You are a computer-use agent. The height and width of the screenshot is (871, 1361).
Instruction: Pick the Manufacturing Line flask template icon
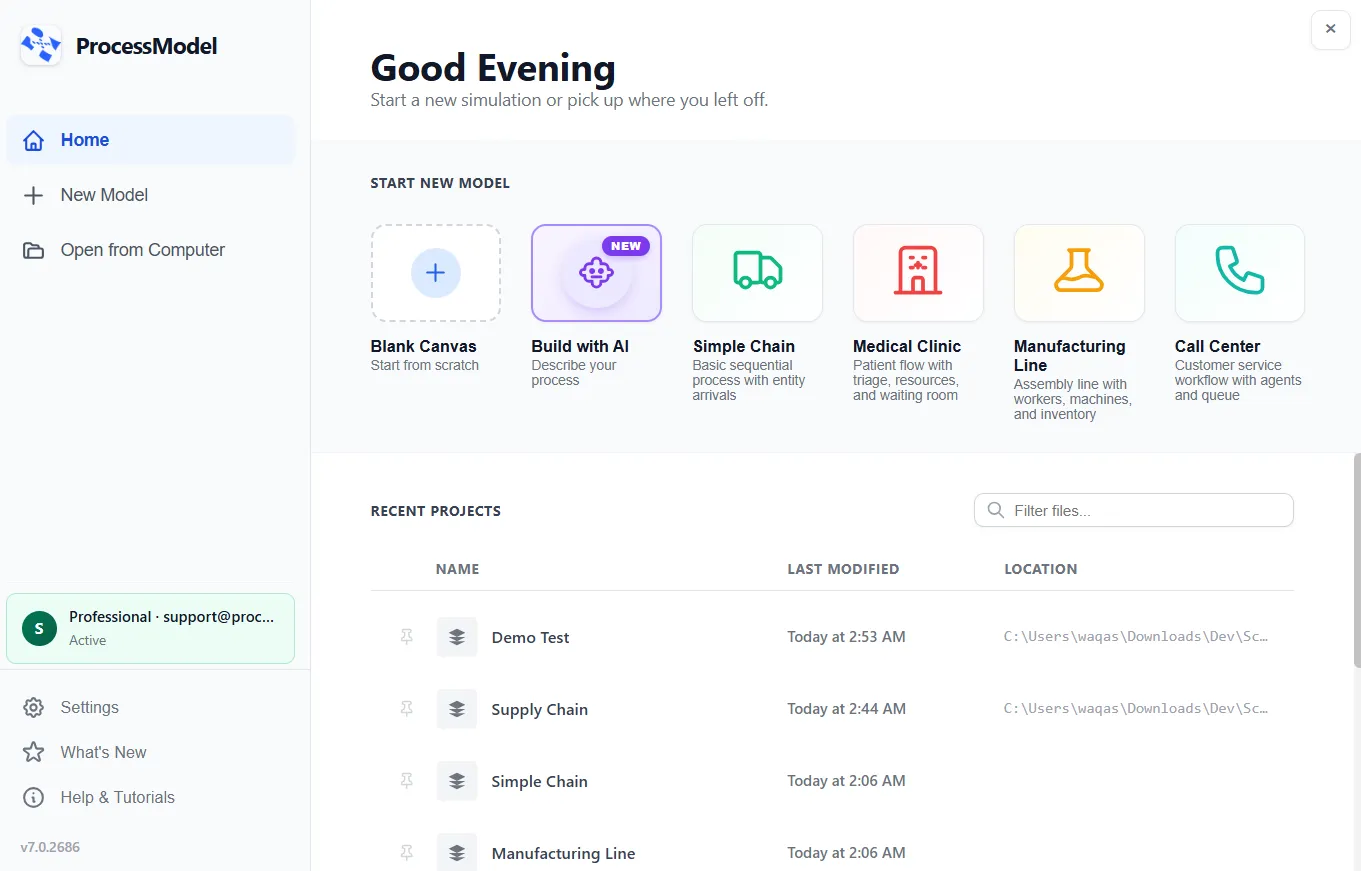point(1079,270)
